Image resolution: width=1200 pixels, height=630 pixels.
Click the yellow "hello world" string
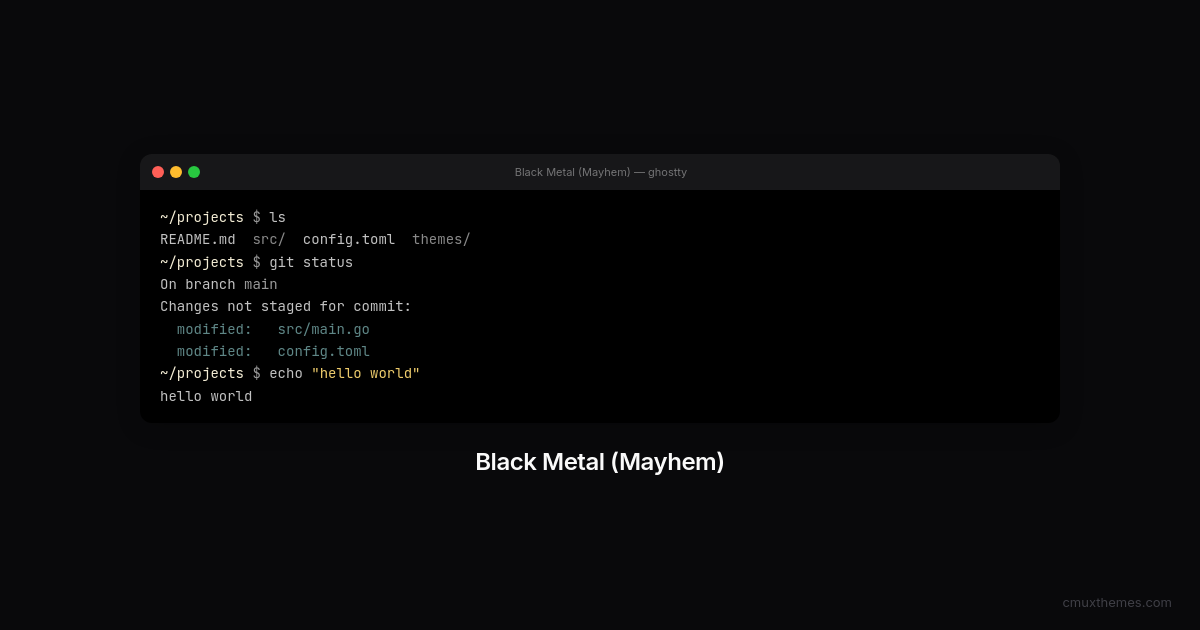coord(366,374)
